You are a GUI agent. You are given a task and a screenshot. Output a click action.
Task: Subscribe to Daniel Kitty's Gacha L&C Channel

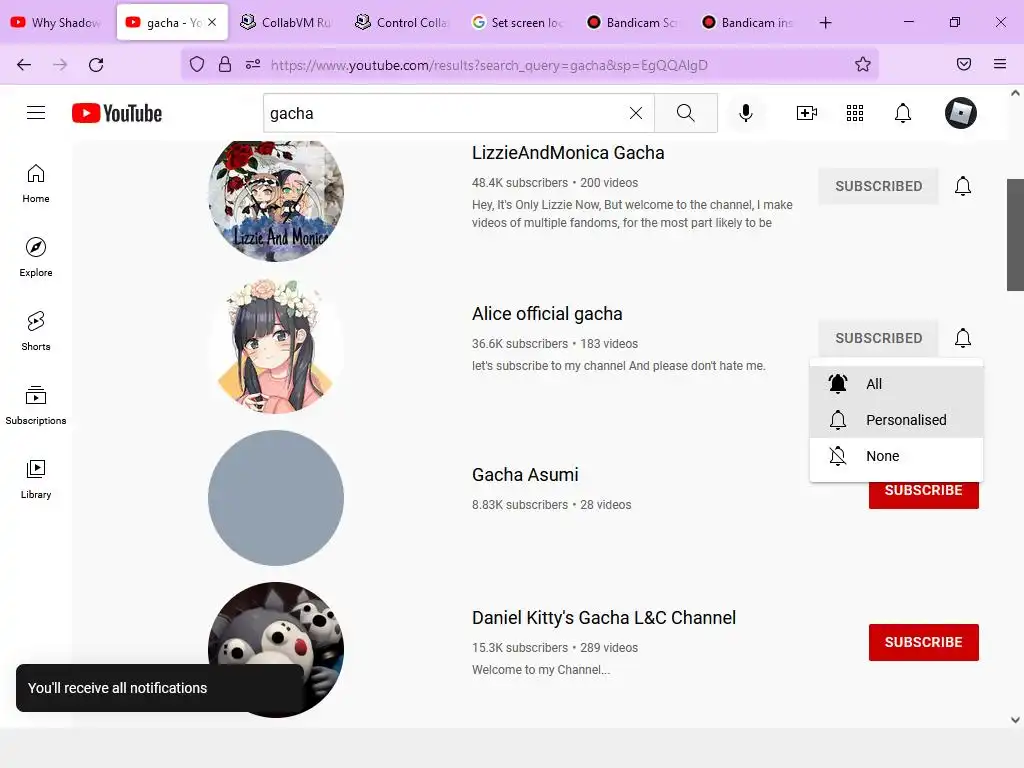click(923, 642)
